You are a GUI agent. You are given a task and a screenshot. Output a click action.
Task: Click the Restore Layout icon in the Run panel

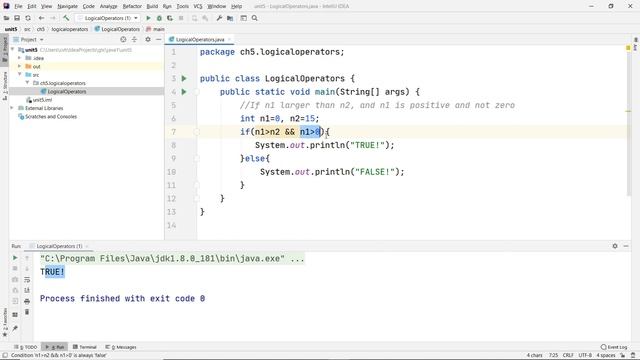(x=15, y=315)
